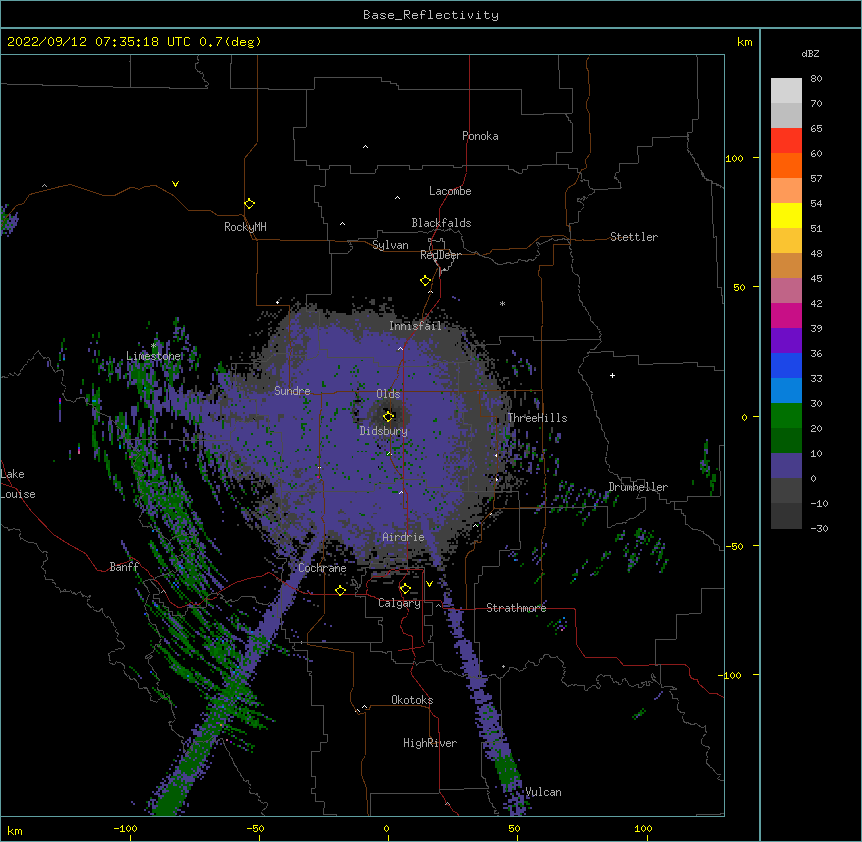Image resolution: width=862 pixels, height=842 pixels.
Task: Click the Okotoks label
Action: (x=412, y=700)
